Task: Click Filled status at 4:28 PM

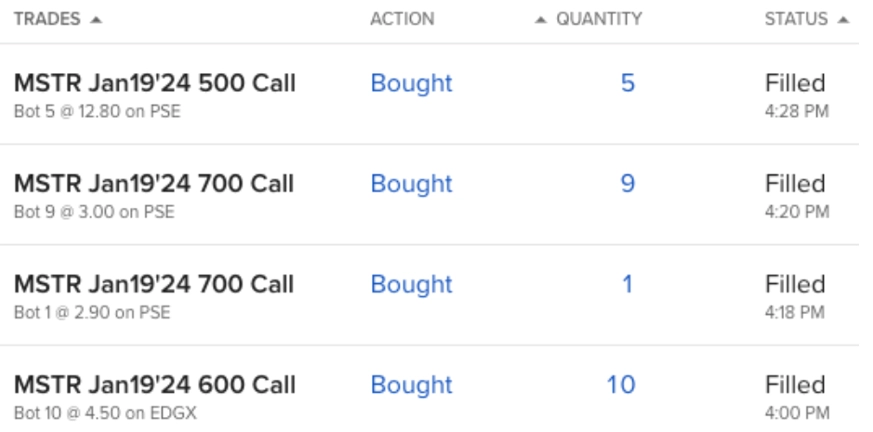Action: coord(795,84)
